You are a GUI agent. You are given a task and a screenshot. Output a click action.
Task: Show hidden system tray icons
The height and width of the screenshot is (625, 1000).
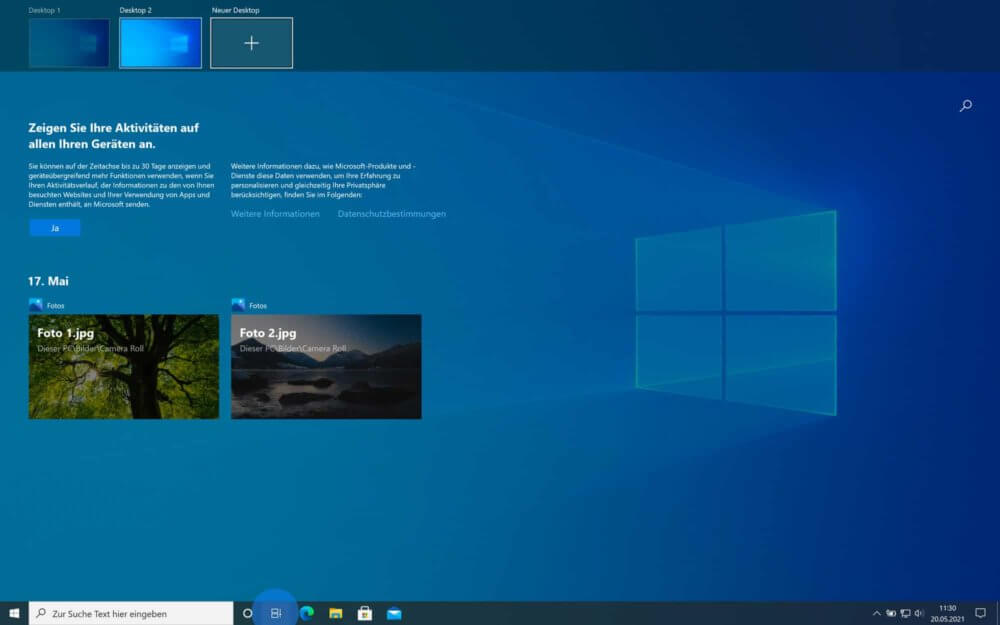pyautogui.click(x=876, y=614)
